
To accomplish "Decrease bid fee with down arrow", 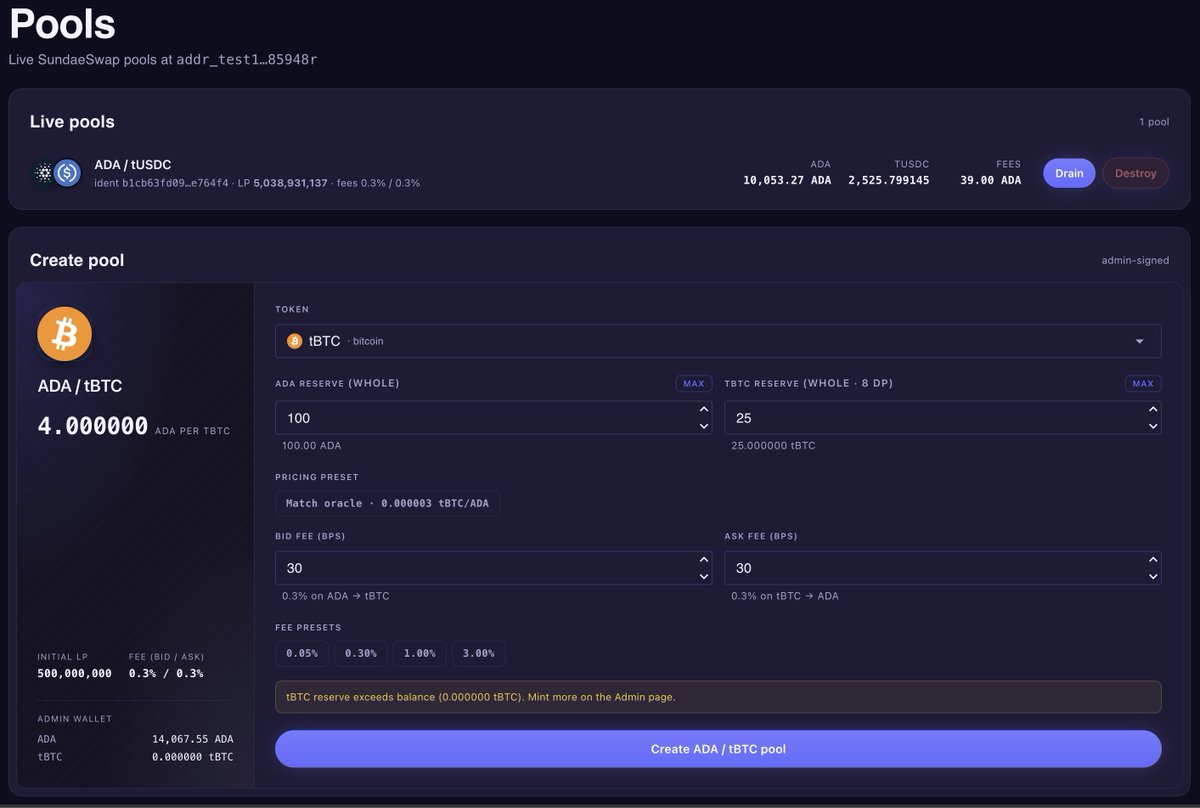I will coord(704,576).
